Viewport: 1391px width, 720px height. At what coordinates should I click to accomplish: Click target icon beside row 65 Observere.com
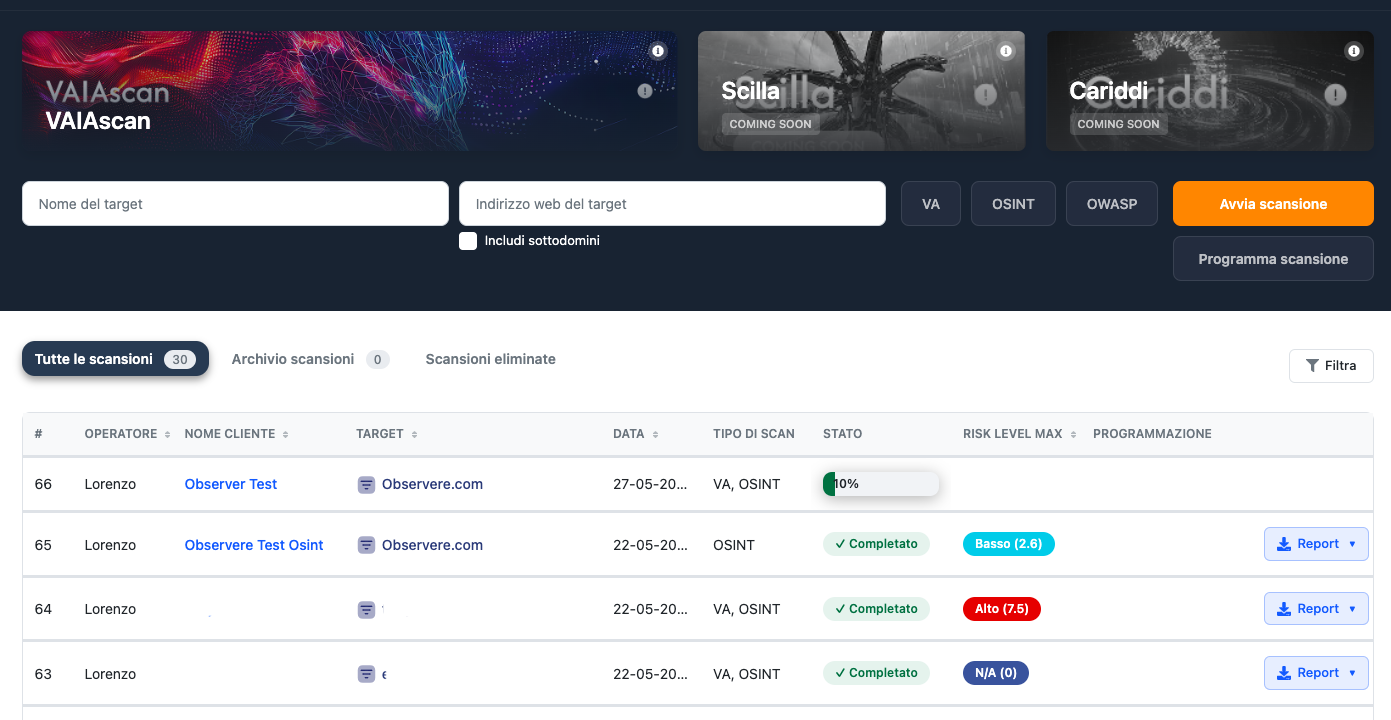tap(367, 545)
